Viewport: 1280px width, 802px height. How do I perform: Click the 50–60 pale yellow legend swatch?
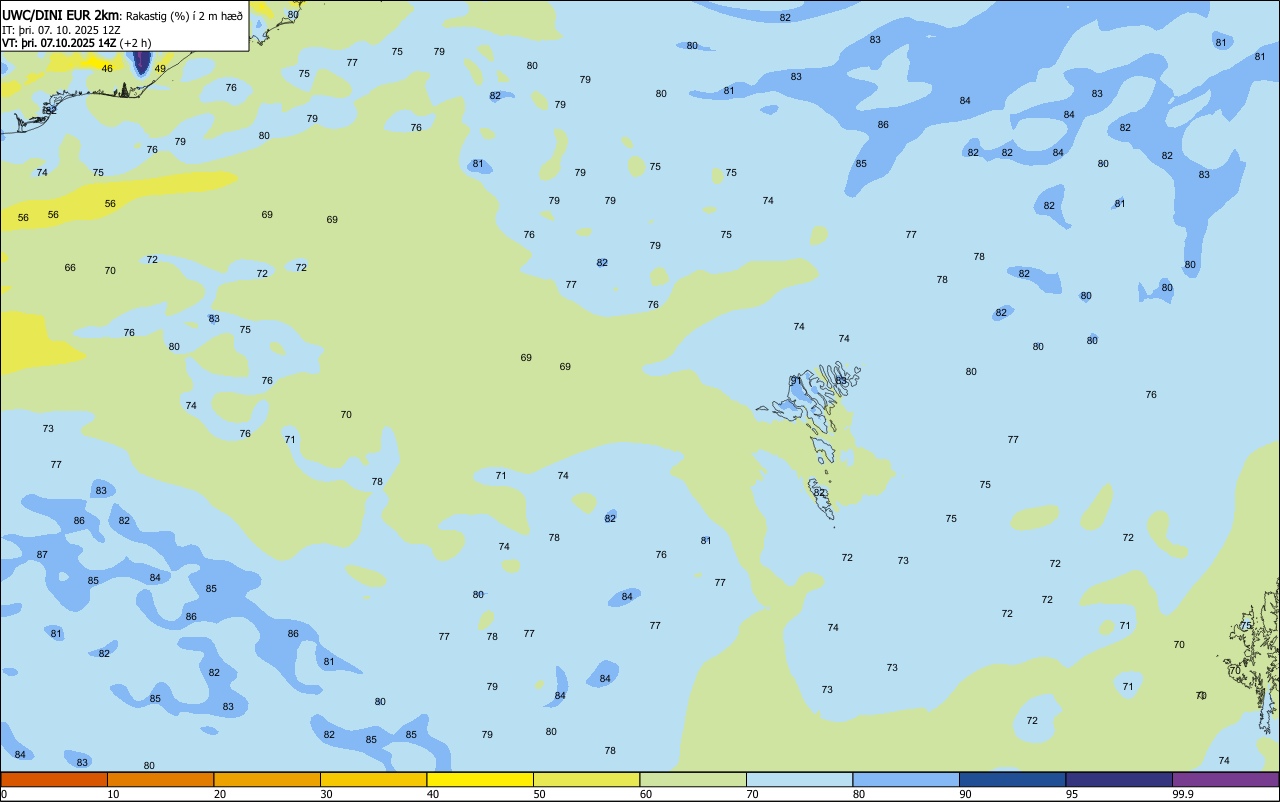pos(586,779)
